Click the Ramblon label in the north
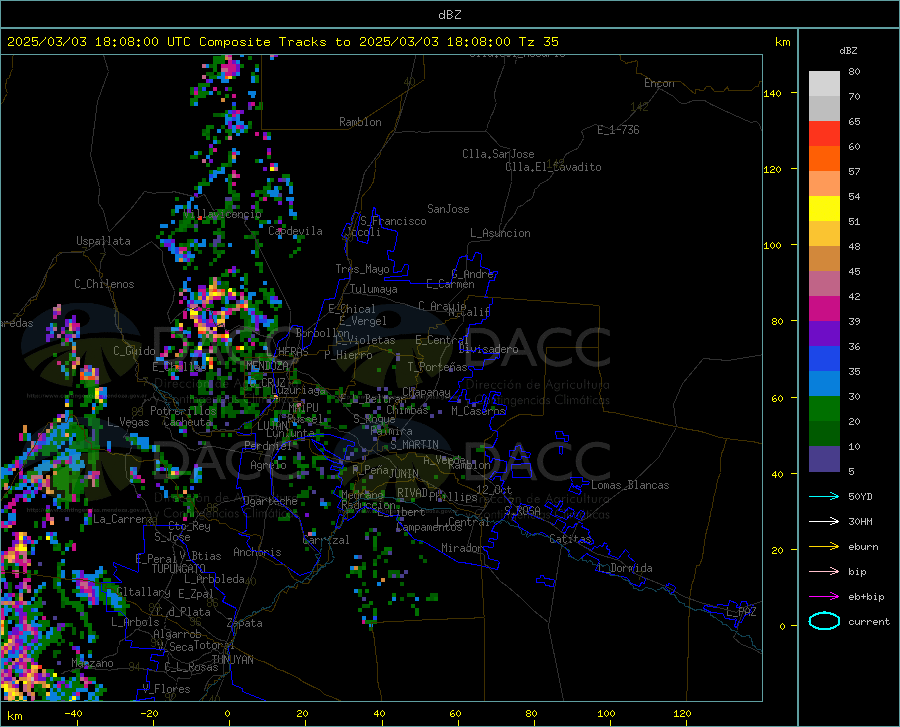The image size is (900, 727). tap(360, 122)
